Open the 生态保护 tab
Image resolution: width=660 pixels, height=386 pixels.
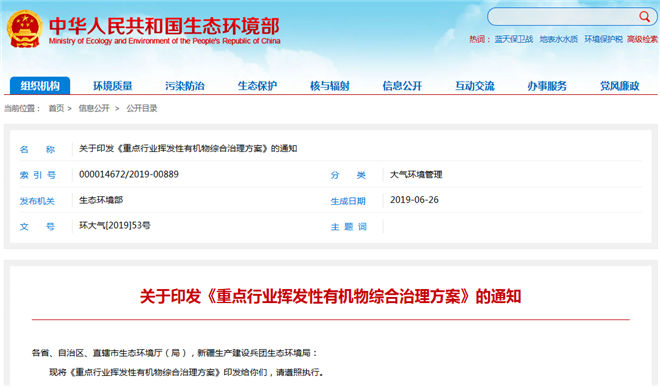pos(257,86)
